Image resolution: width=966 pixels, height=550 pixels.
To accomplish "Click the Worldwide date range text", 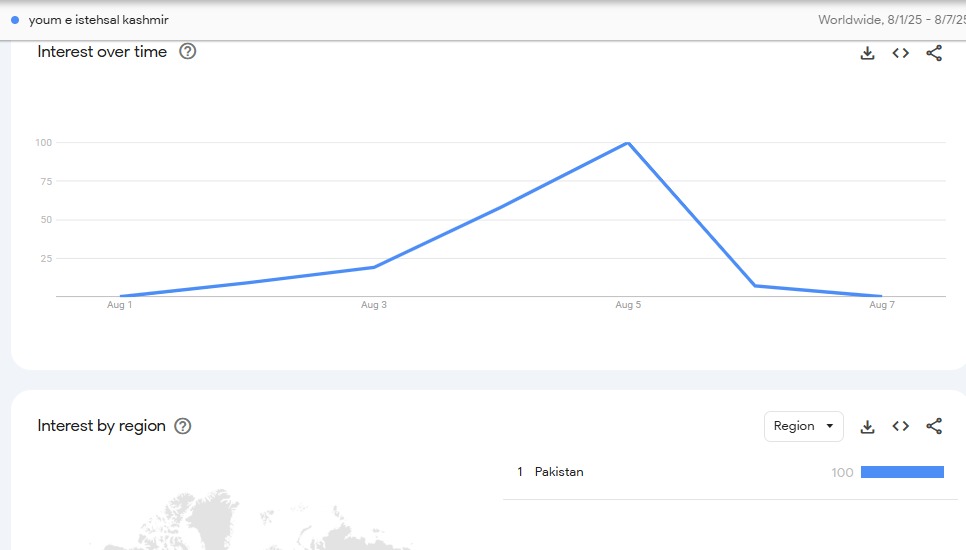I will (890, 20).
